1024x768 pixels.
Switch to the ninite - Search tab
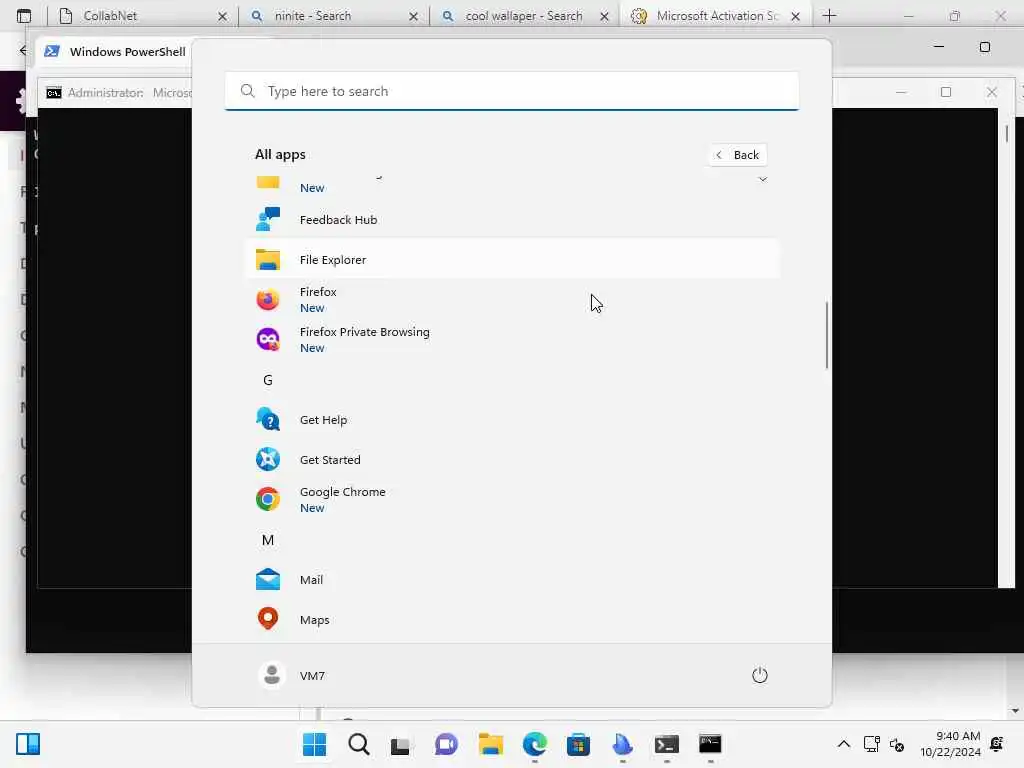[333, 16]
